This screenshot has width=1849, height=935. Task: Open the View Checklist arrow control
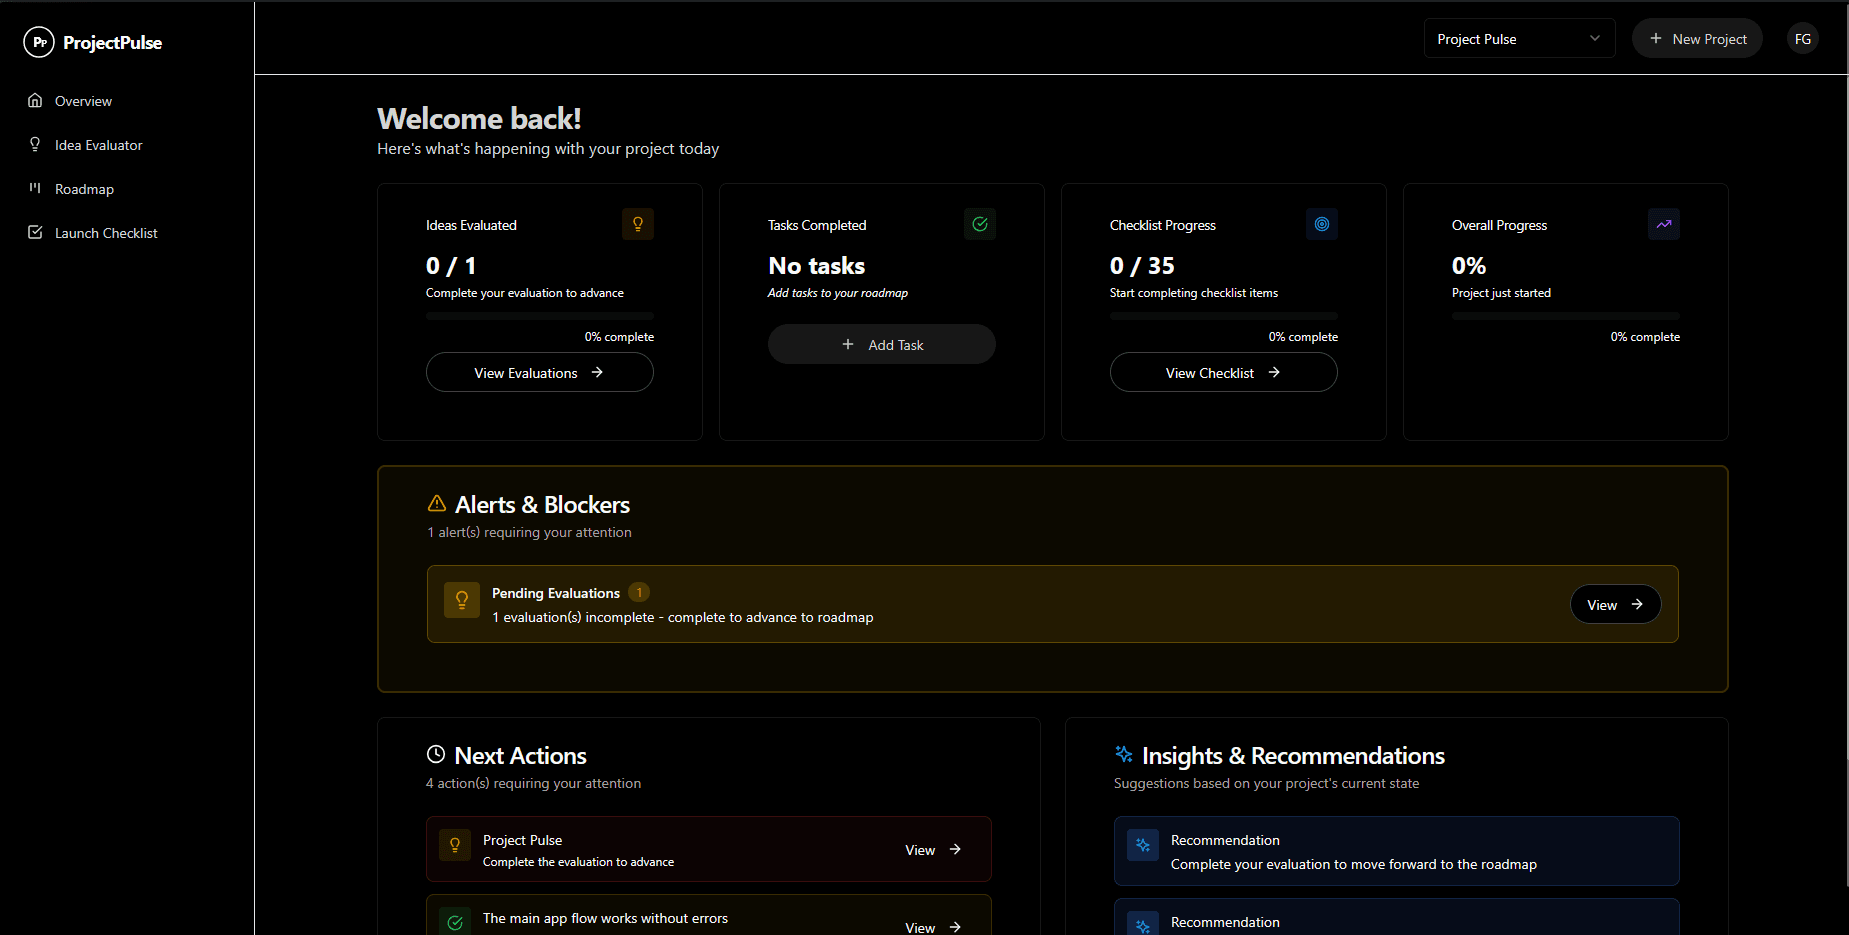[x=1274, y=372]
